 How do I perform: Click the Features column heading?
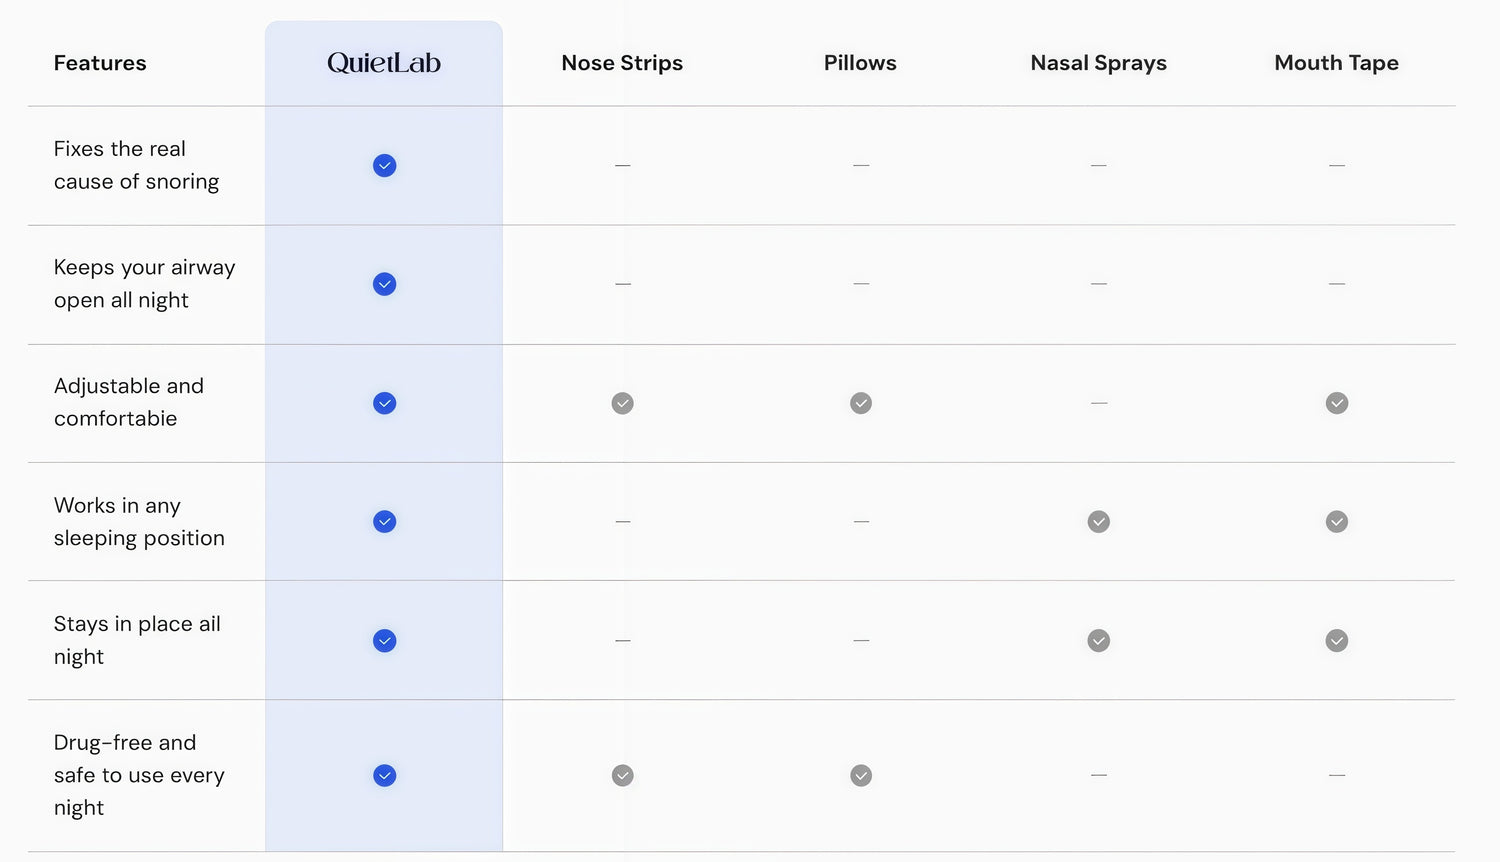(x=100, y=63)
